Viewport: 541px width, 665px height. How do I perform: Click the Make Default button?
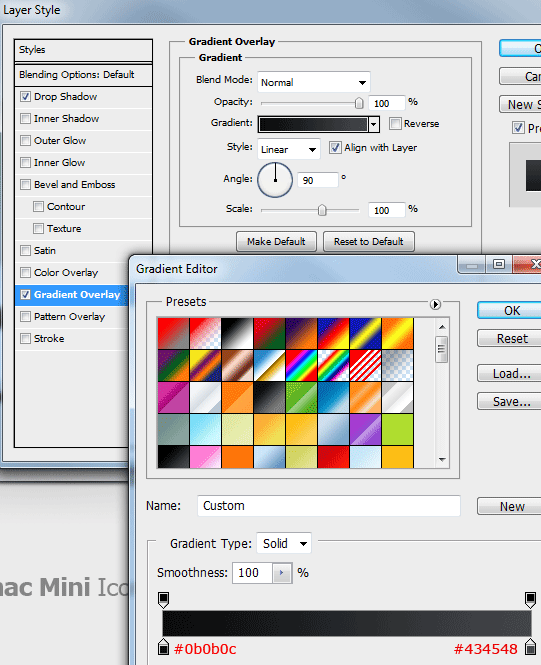pos(276,242)
